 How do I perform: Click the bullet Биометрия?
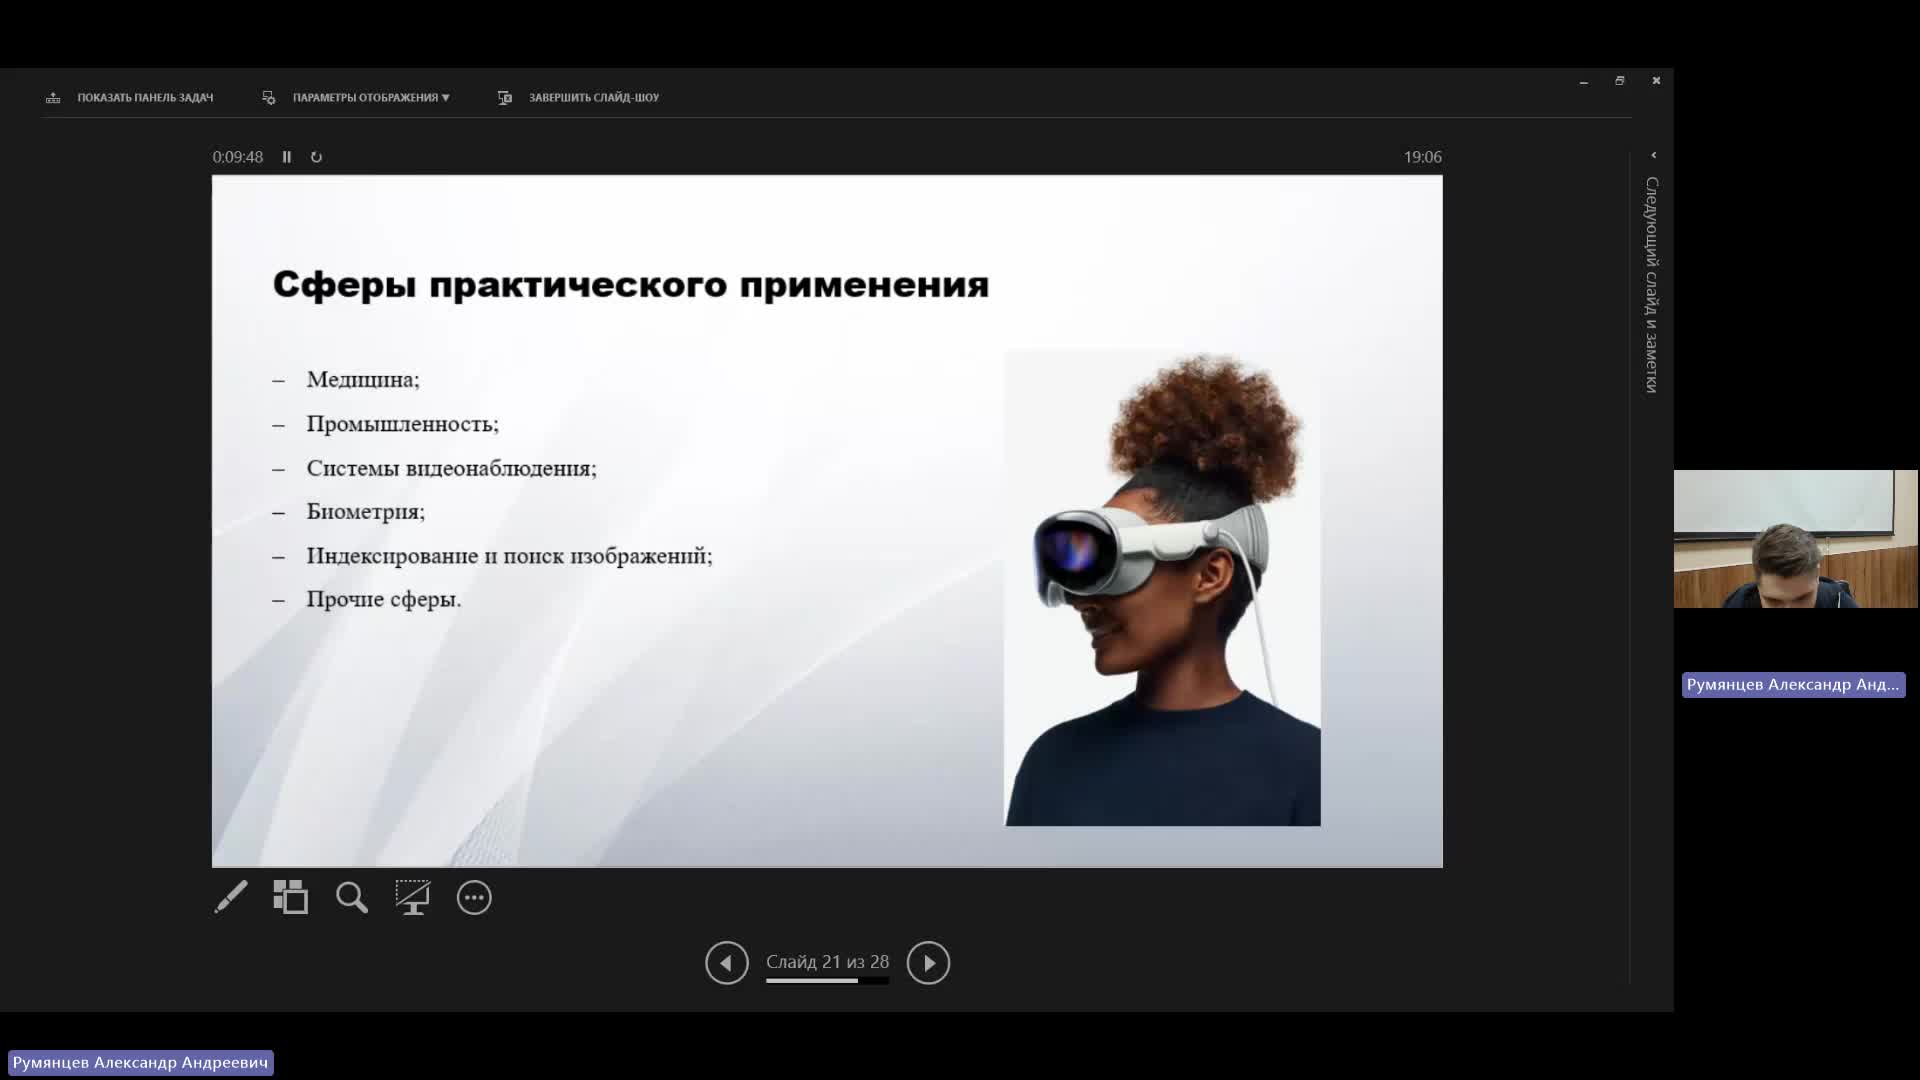point(365,512)
